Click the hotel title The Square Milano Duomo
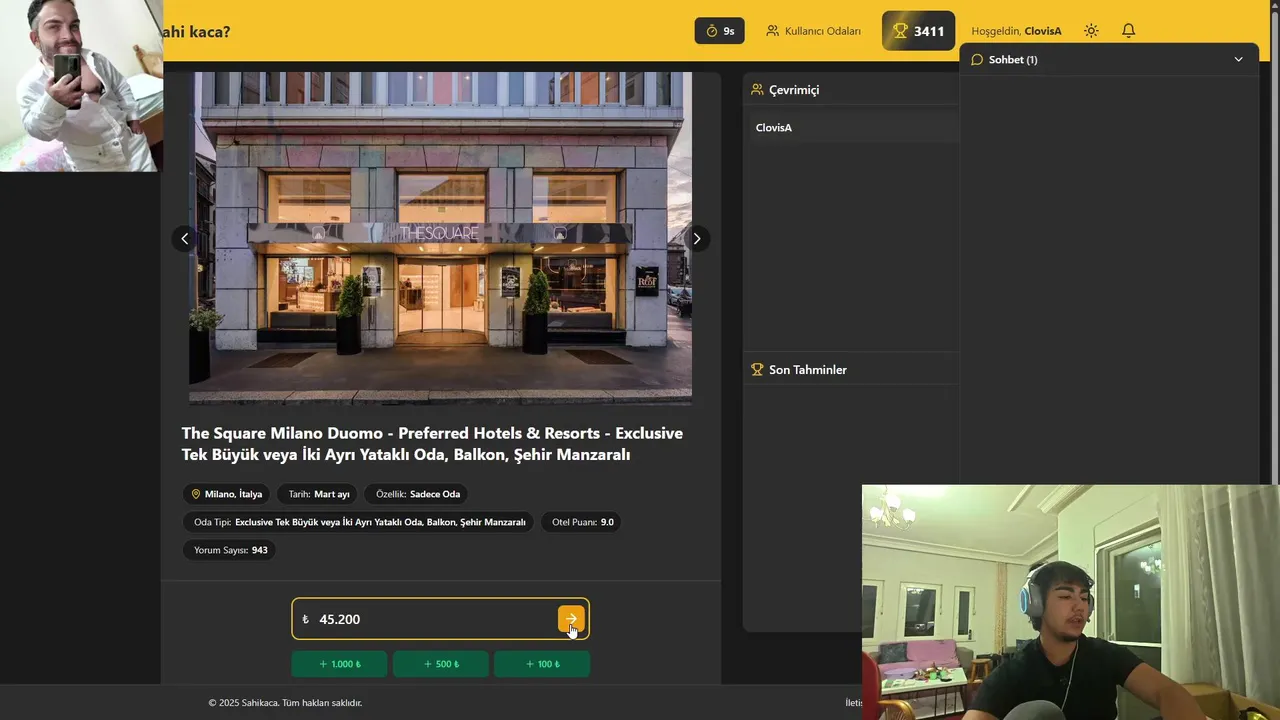This screenshot has height=720, width=1280. [x=432, y=444]
